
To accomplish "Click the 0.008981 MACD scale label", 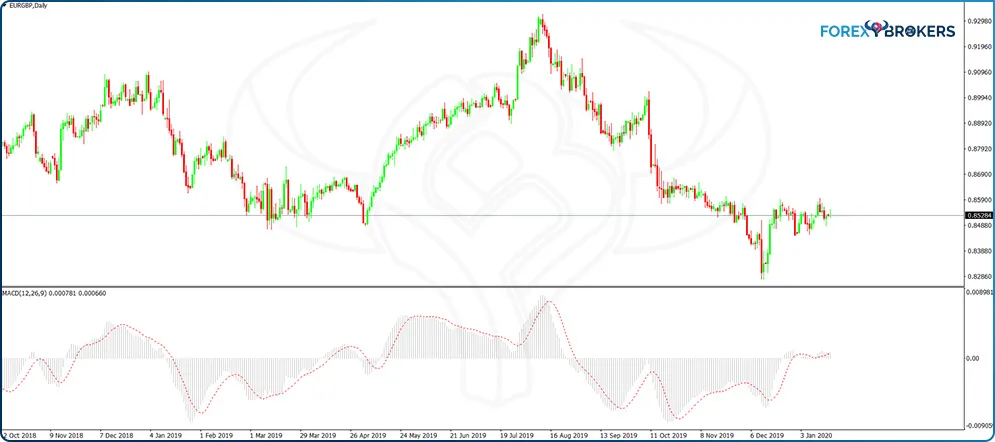I will point(979,292).
